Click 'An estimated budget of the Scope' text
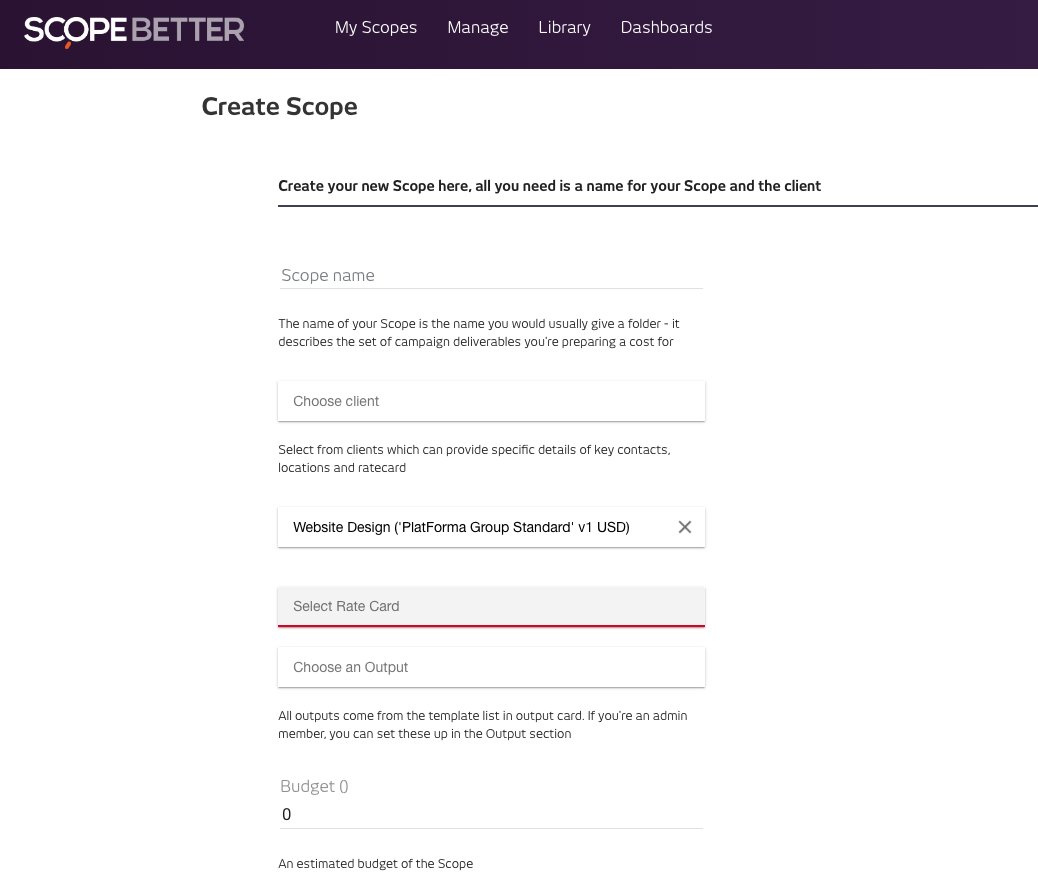 (x=375, y=863)
